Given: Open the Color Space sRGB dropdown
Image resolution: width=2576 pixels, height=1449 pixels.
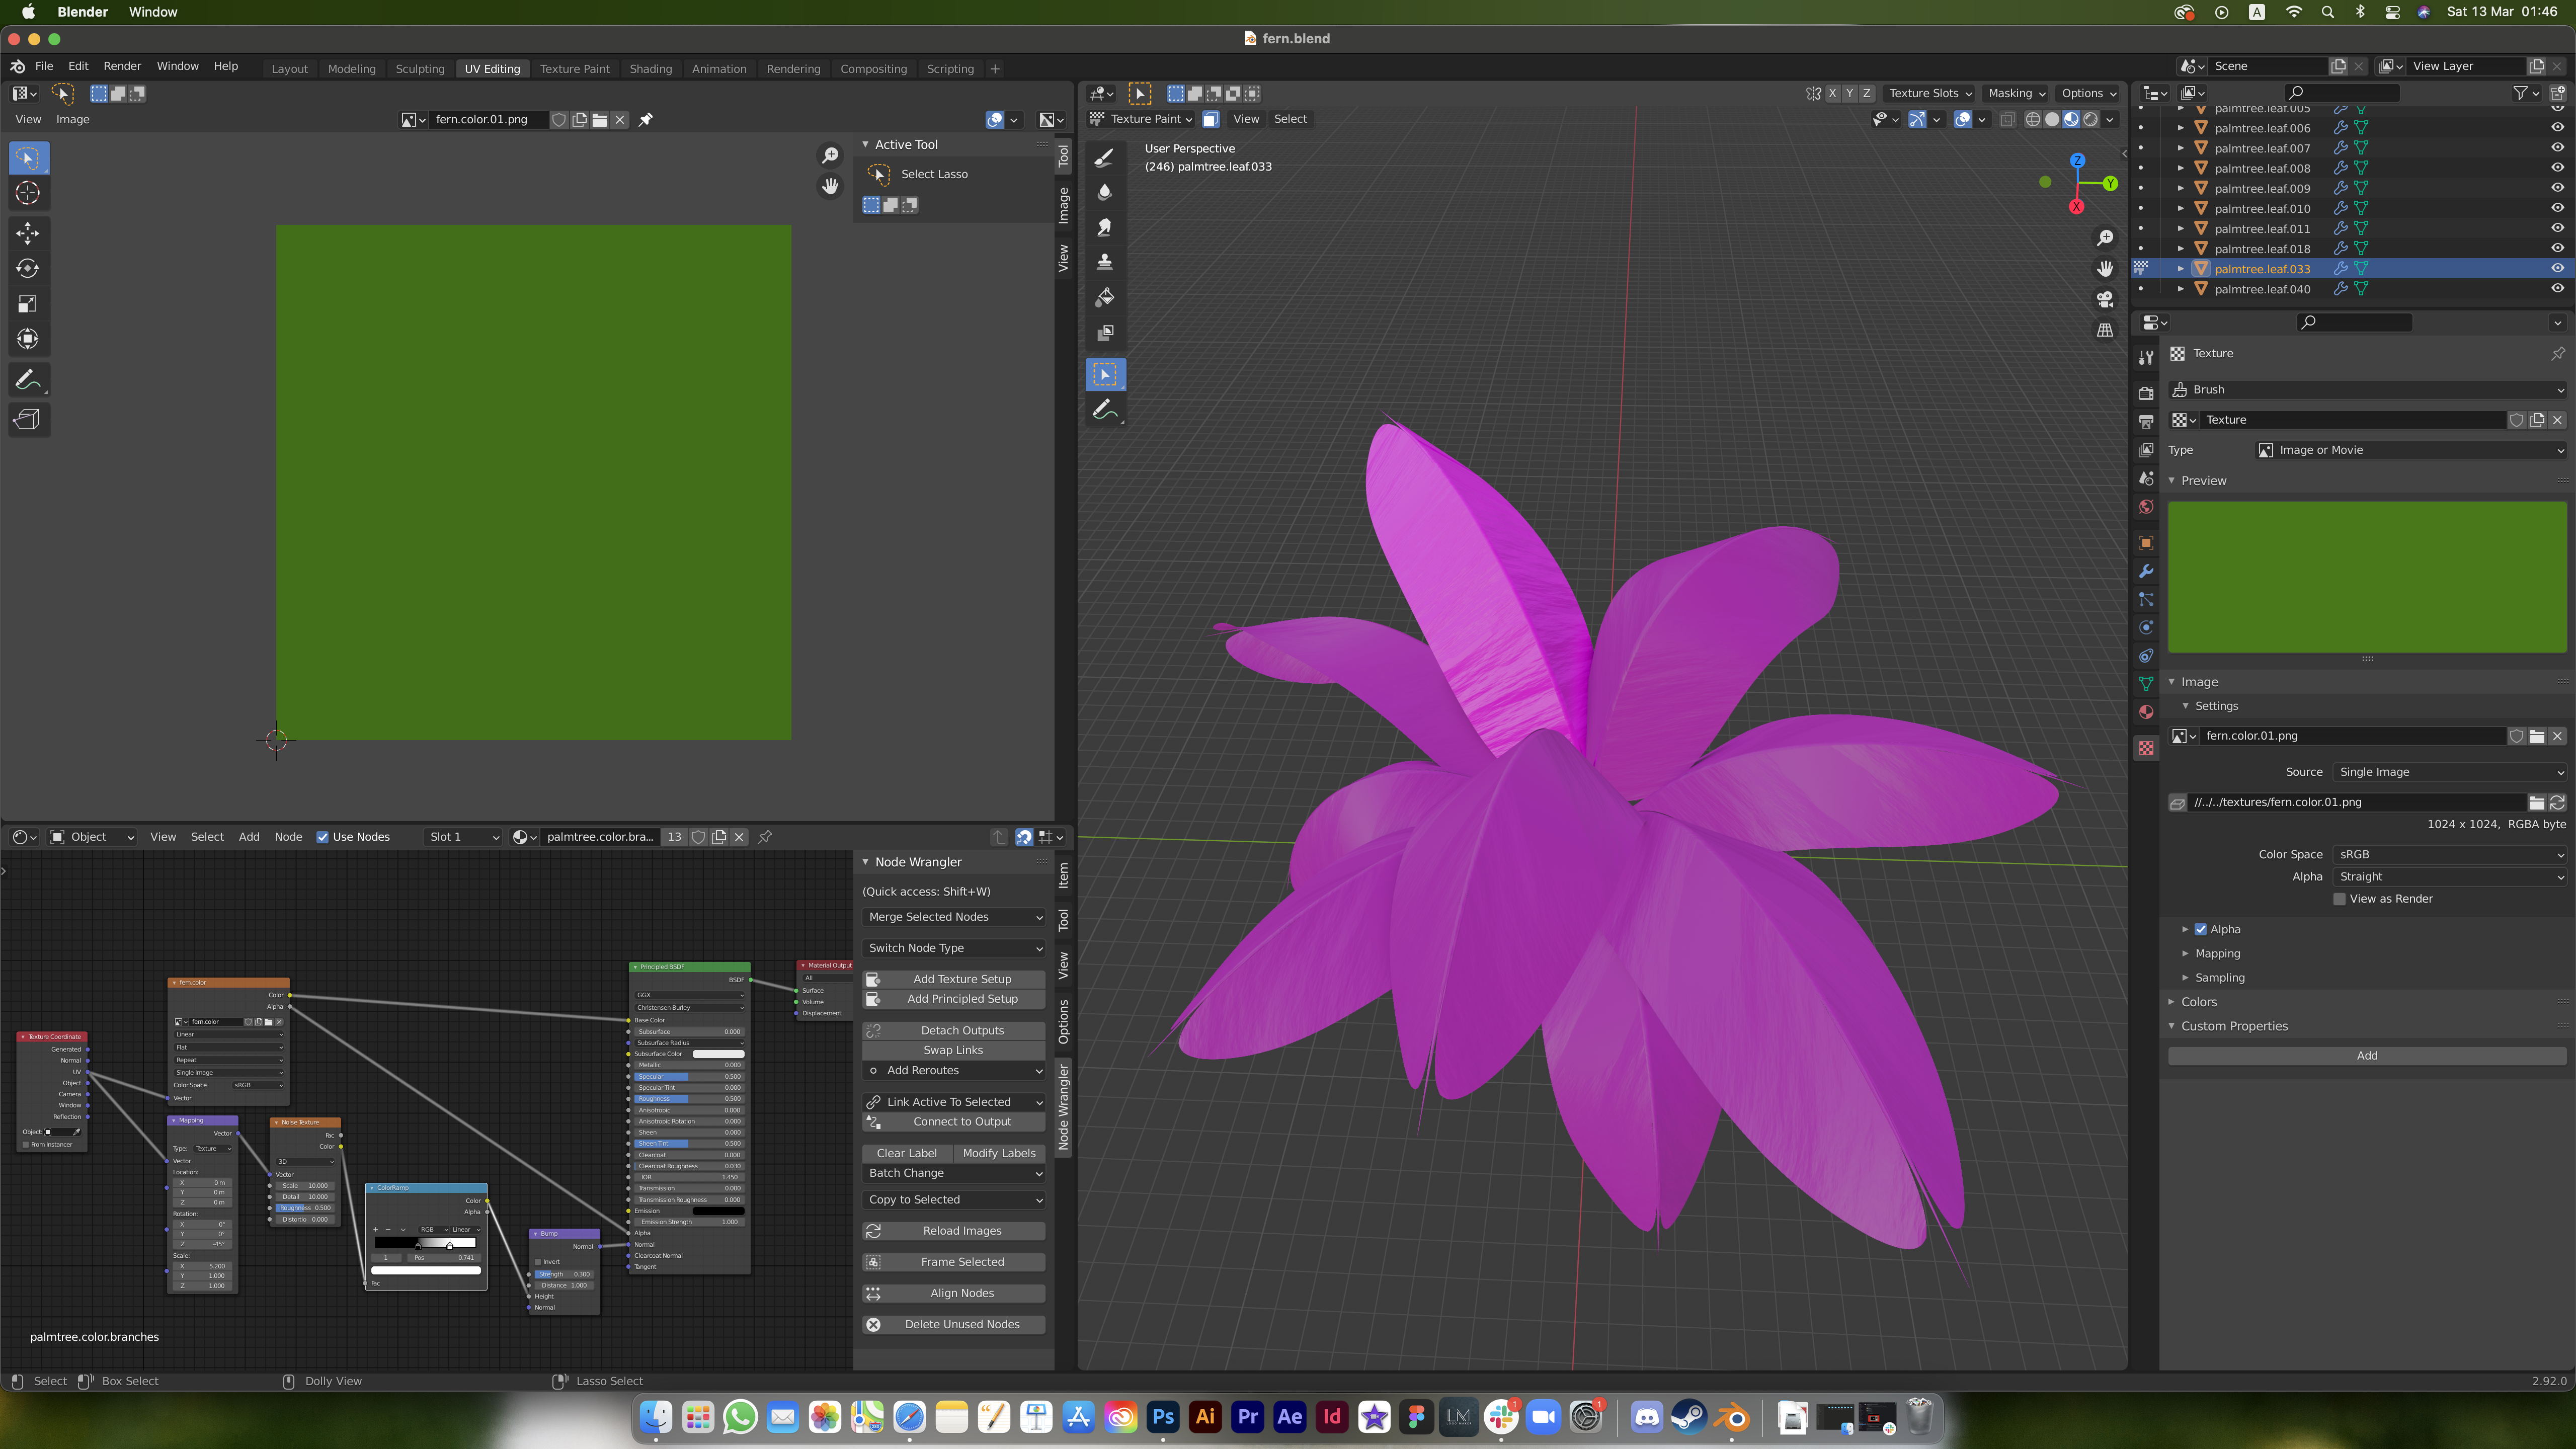Looking at the screenshot, I should tap(2449, 854).
